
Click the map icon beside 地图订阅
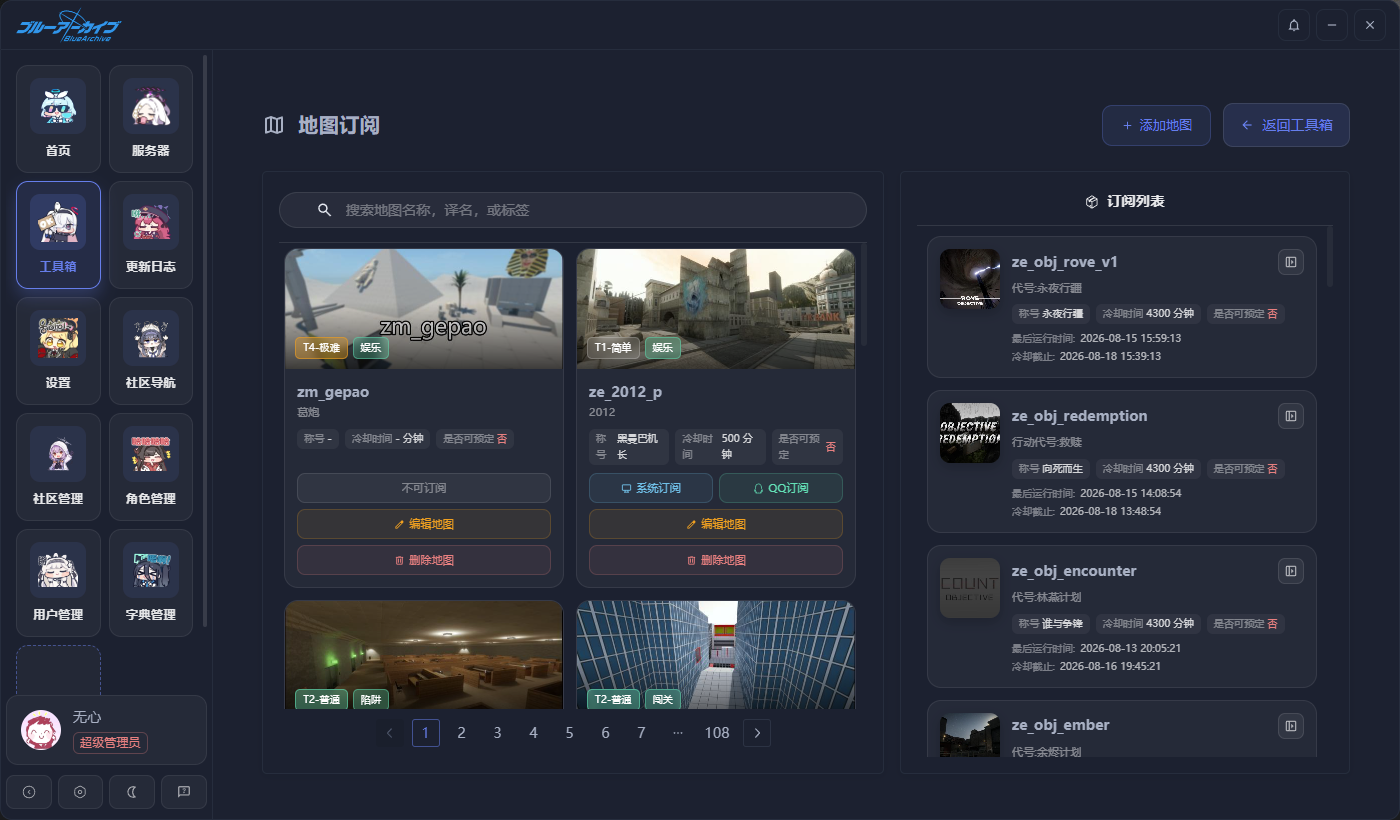click(274, 125)
